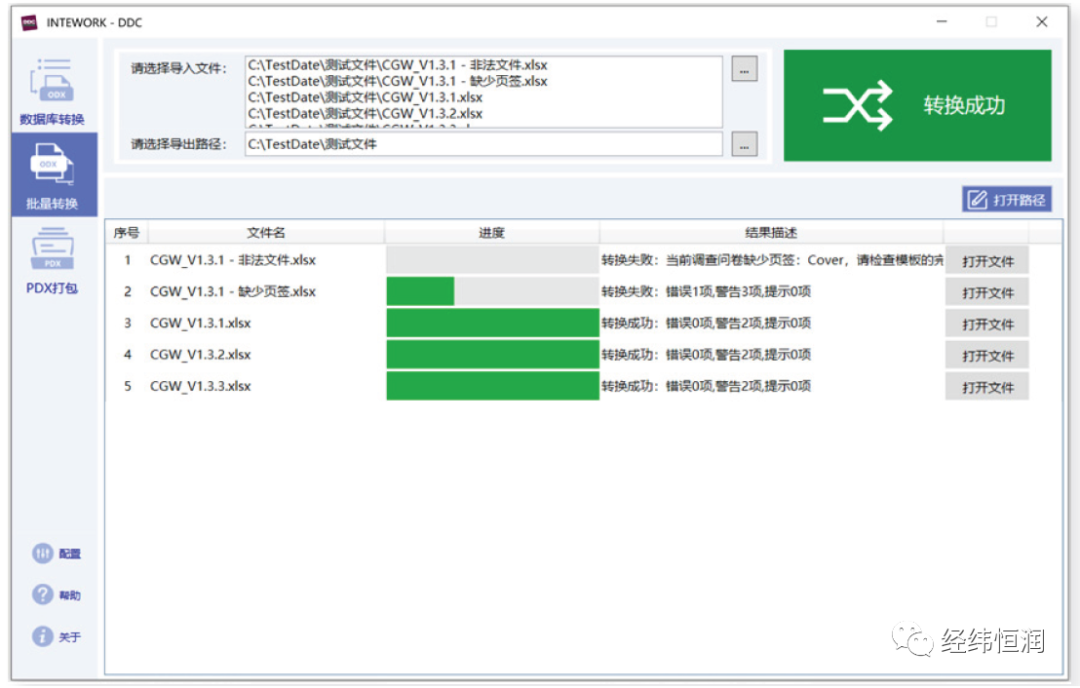Open the 配置 settings icon
The height and width of the screenshot is (688, 1080).
click(x=40, y=553)
